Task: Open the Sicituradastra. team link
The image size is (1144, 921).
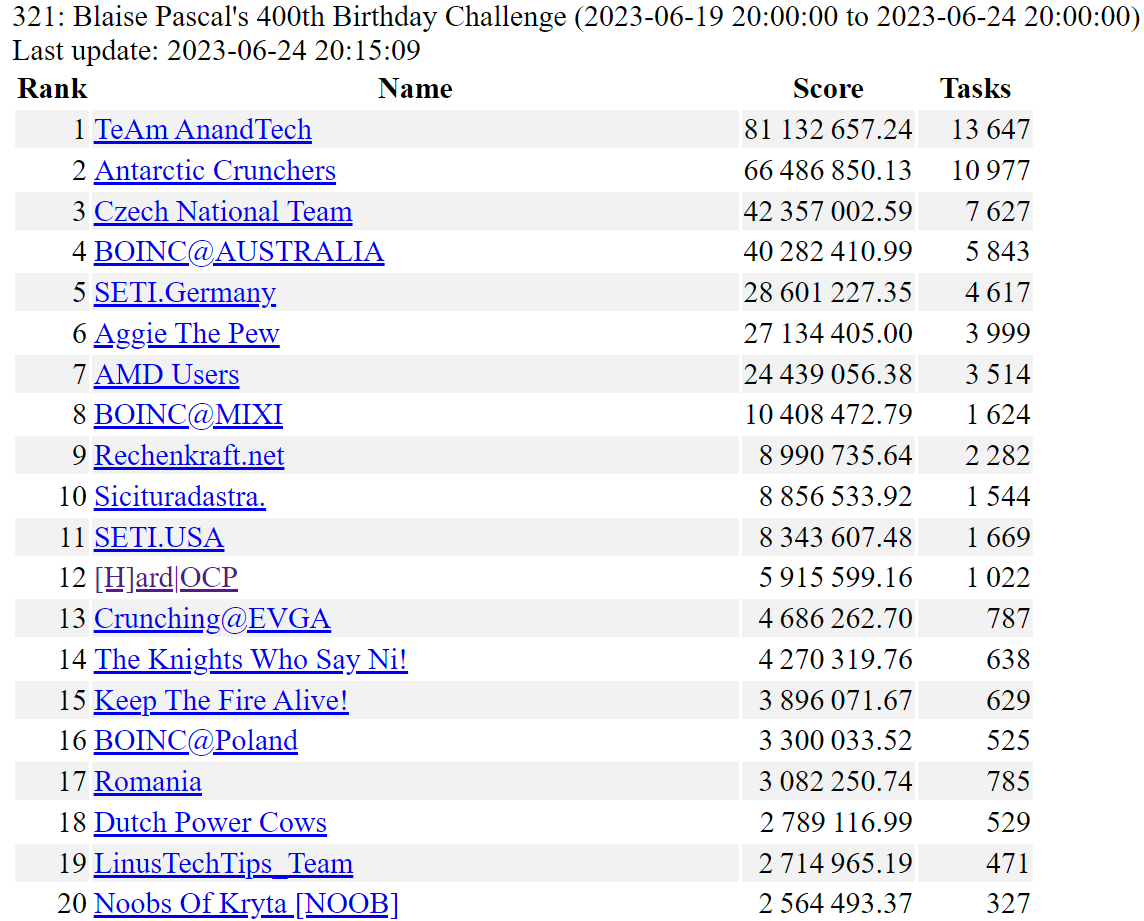Action: [x=180, y=497]
